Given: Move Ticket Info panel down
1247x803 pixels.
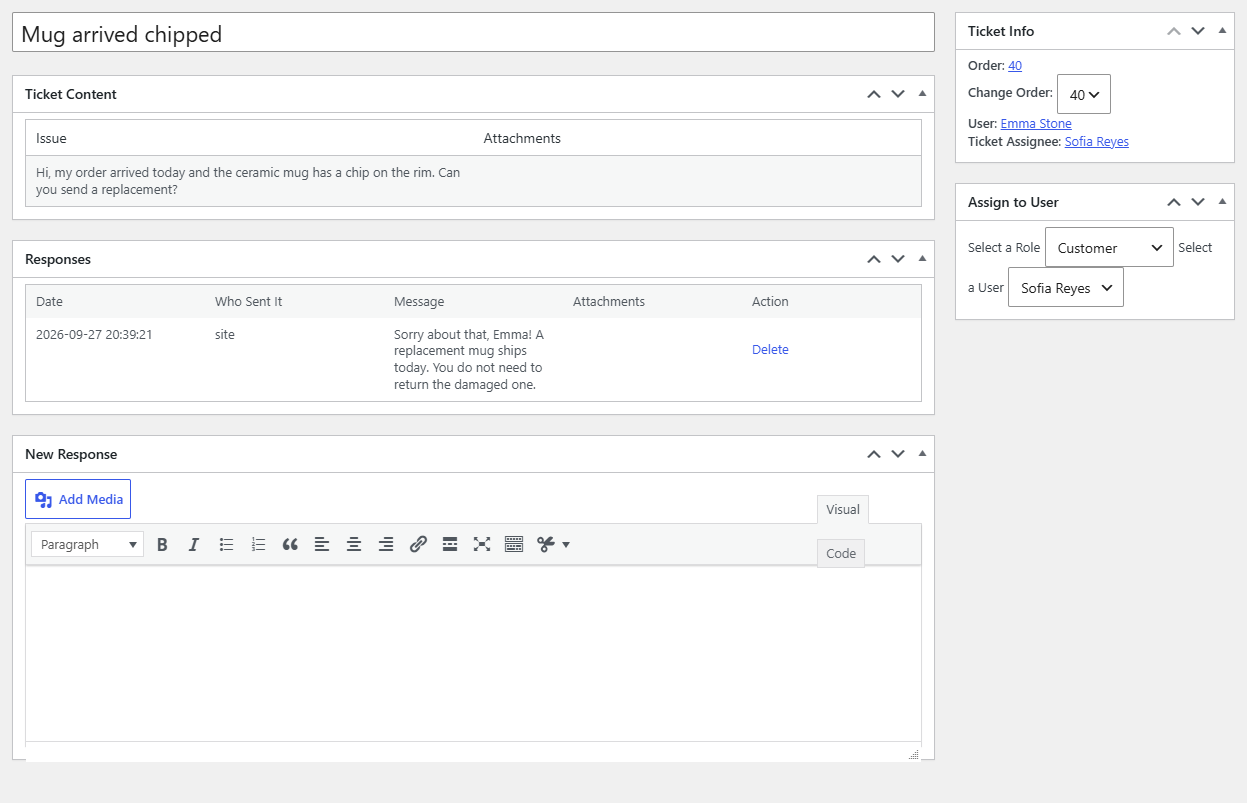Looking at the screenshot, I should pos(1198,31).
